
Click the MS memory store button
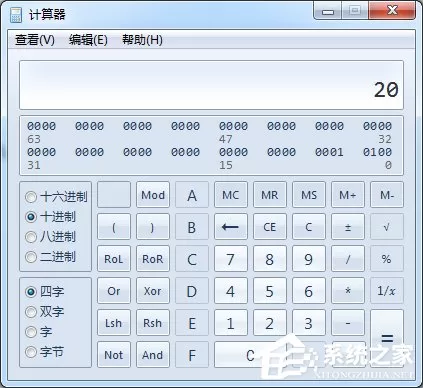[x=309, y=195]
